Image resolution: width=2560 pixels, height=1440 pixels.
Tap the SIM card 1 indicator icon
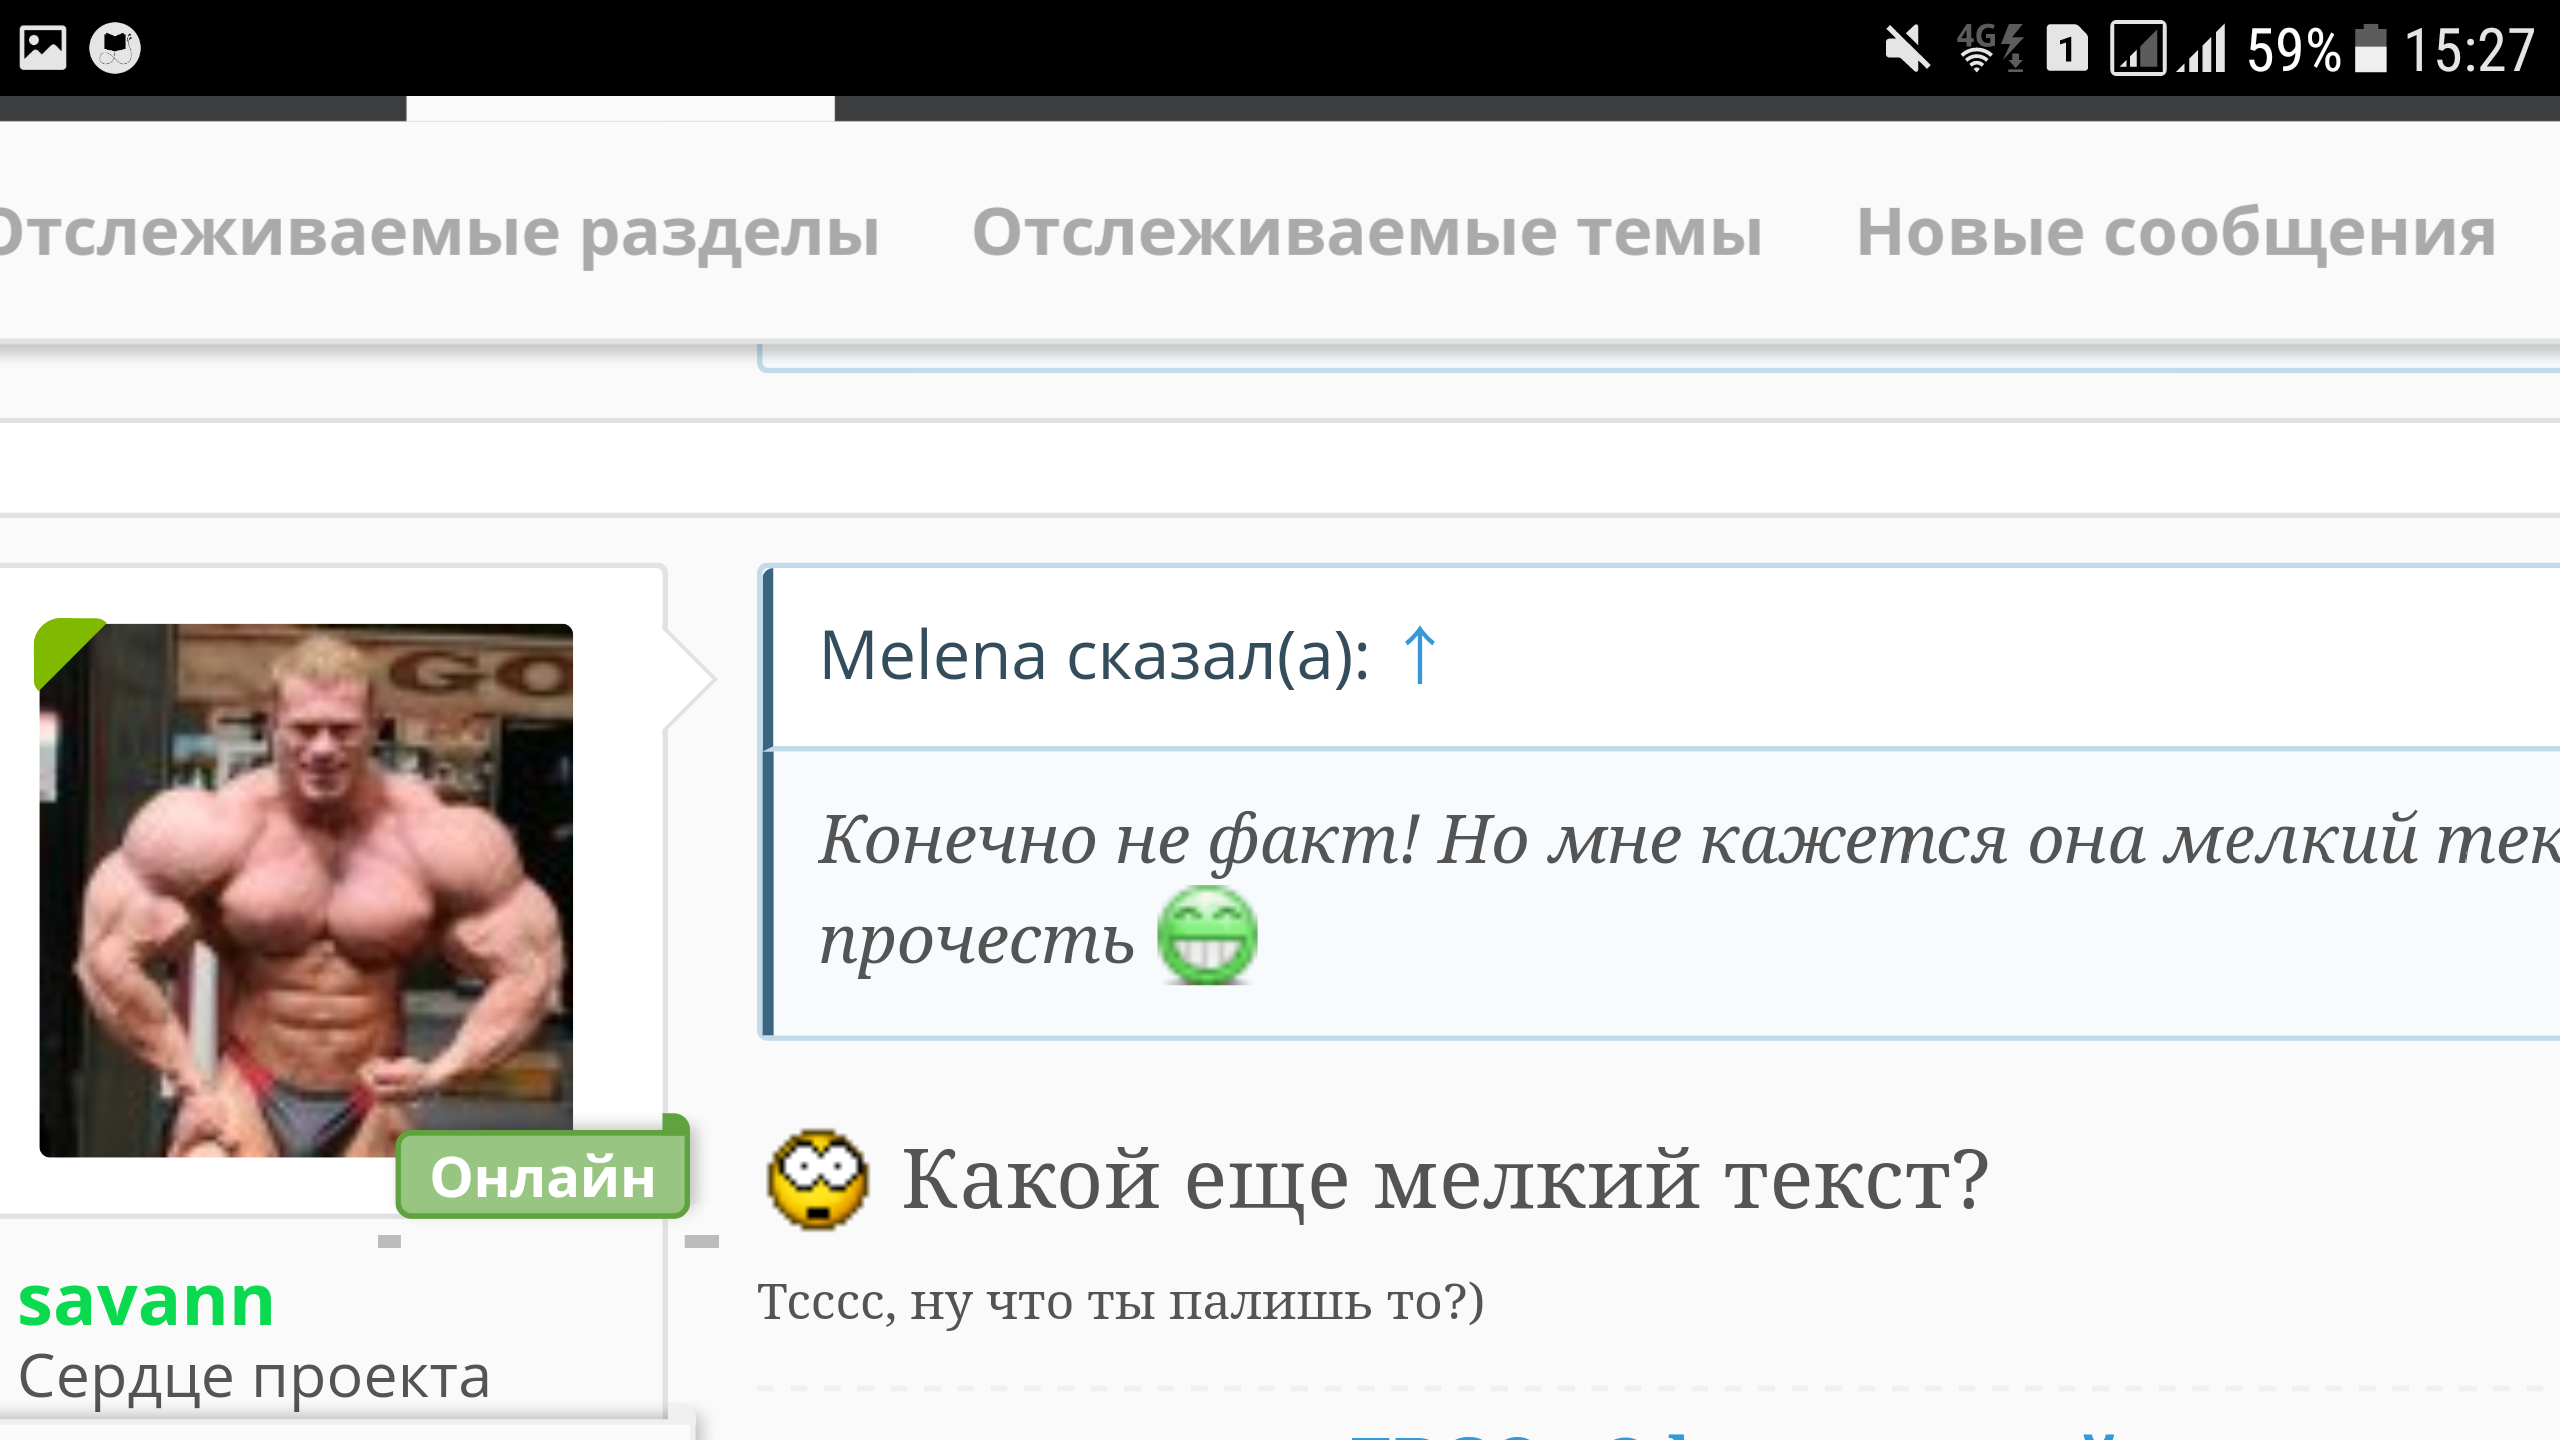tap(2066, 48)
